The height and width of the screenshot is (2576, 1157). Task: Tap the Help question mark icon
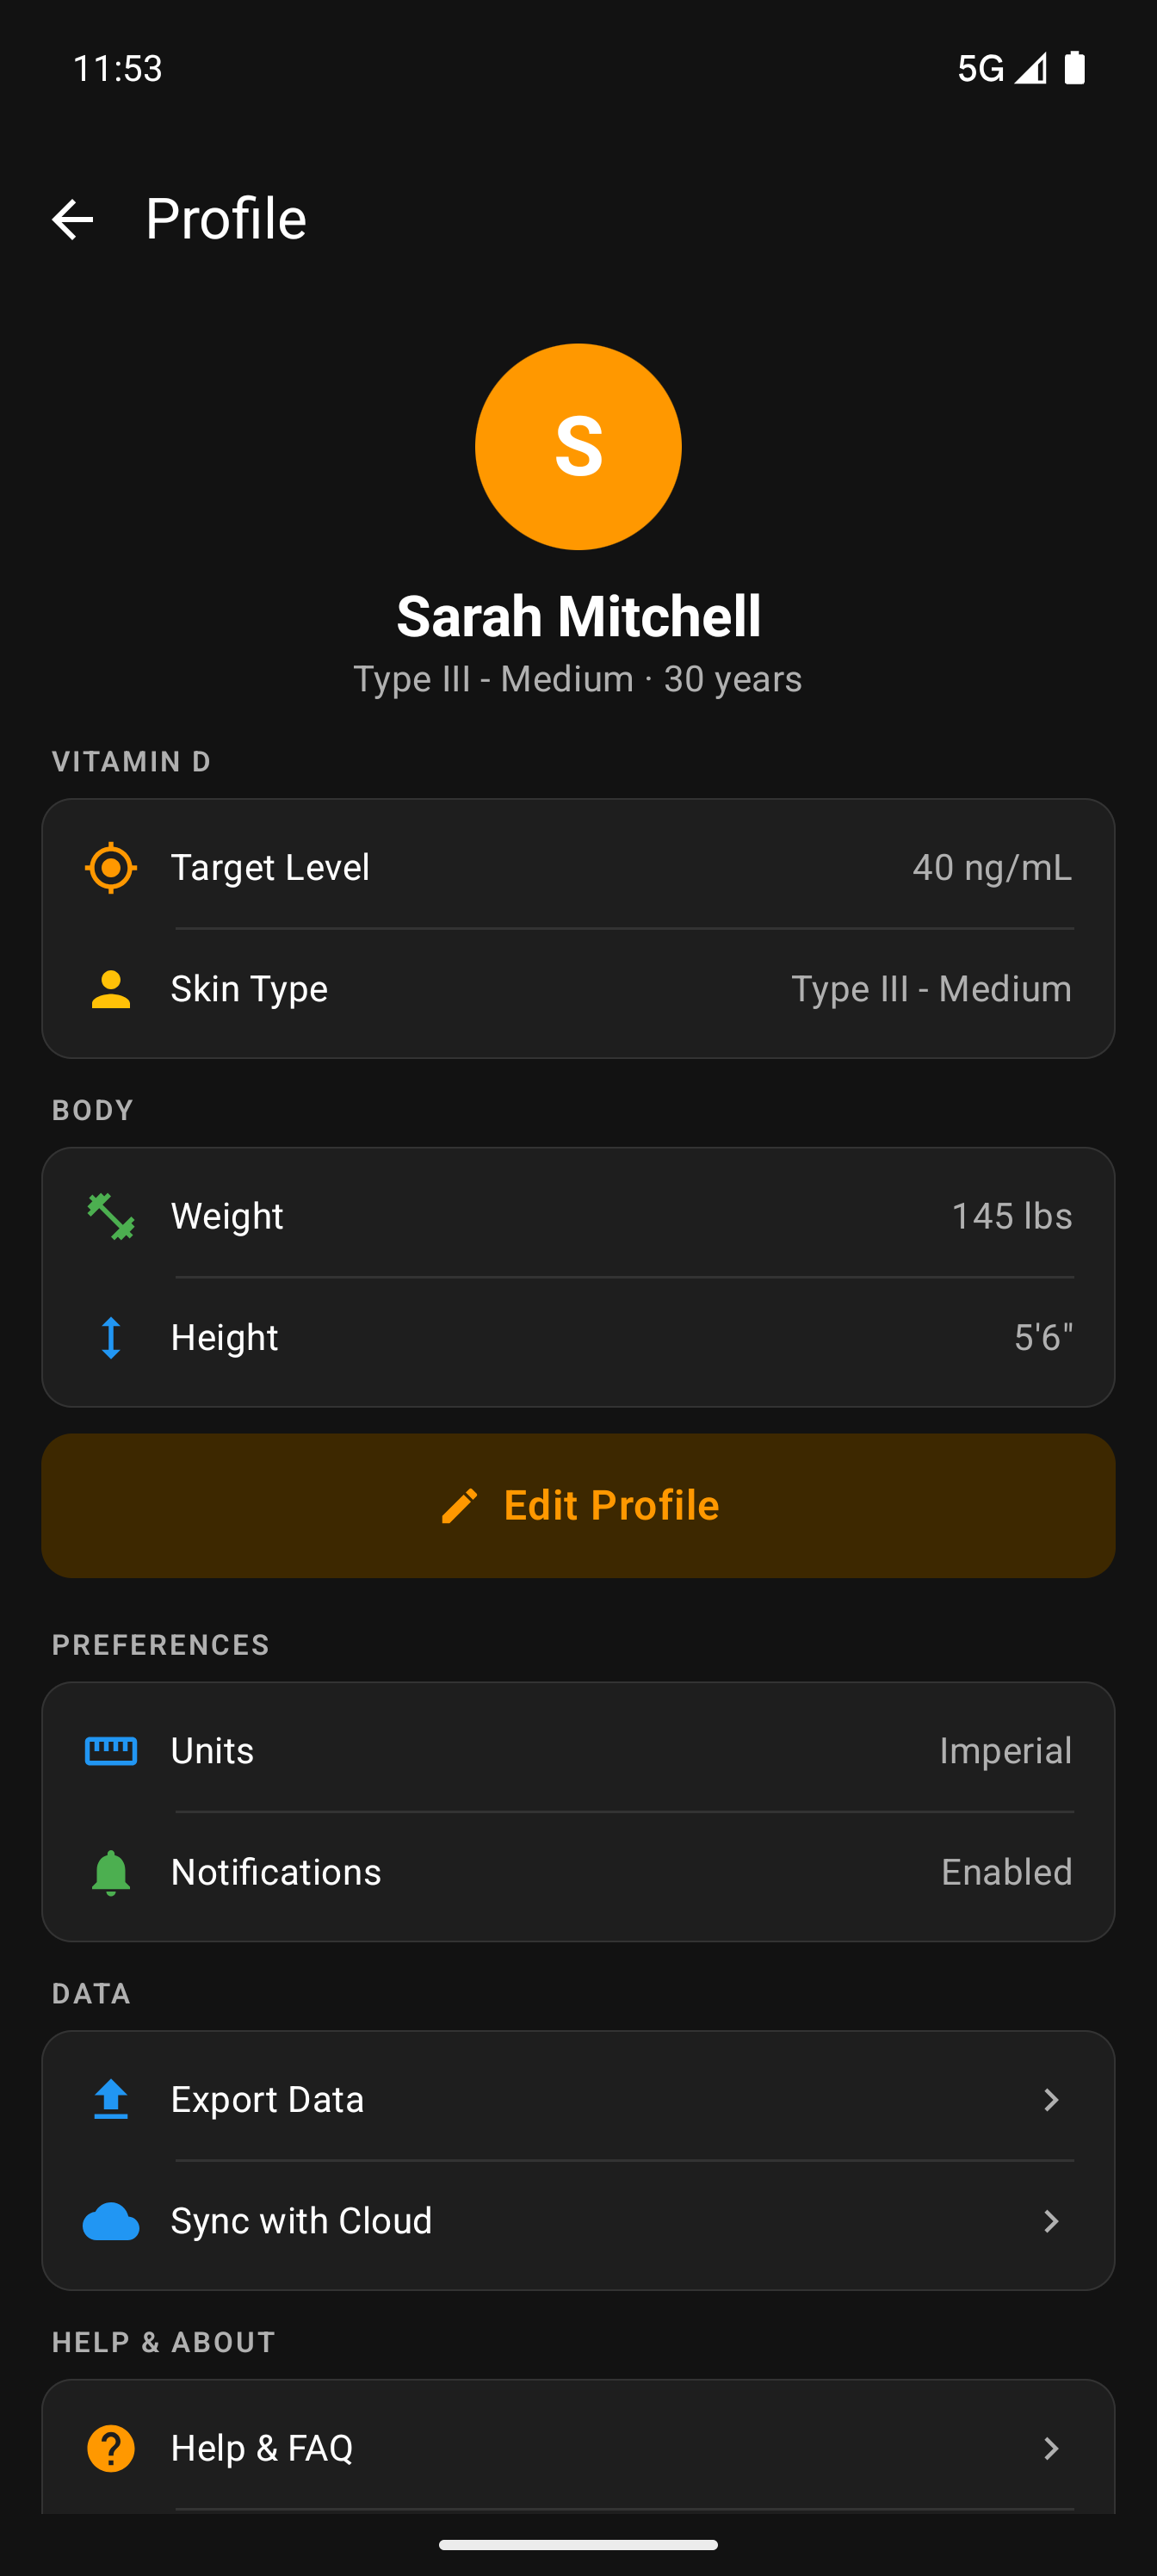111,2448
